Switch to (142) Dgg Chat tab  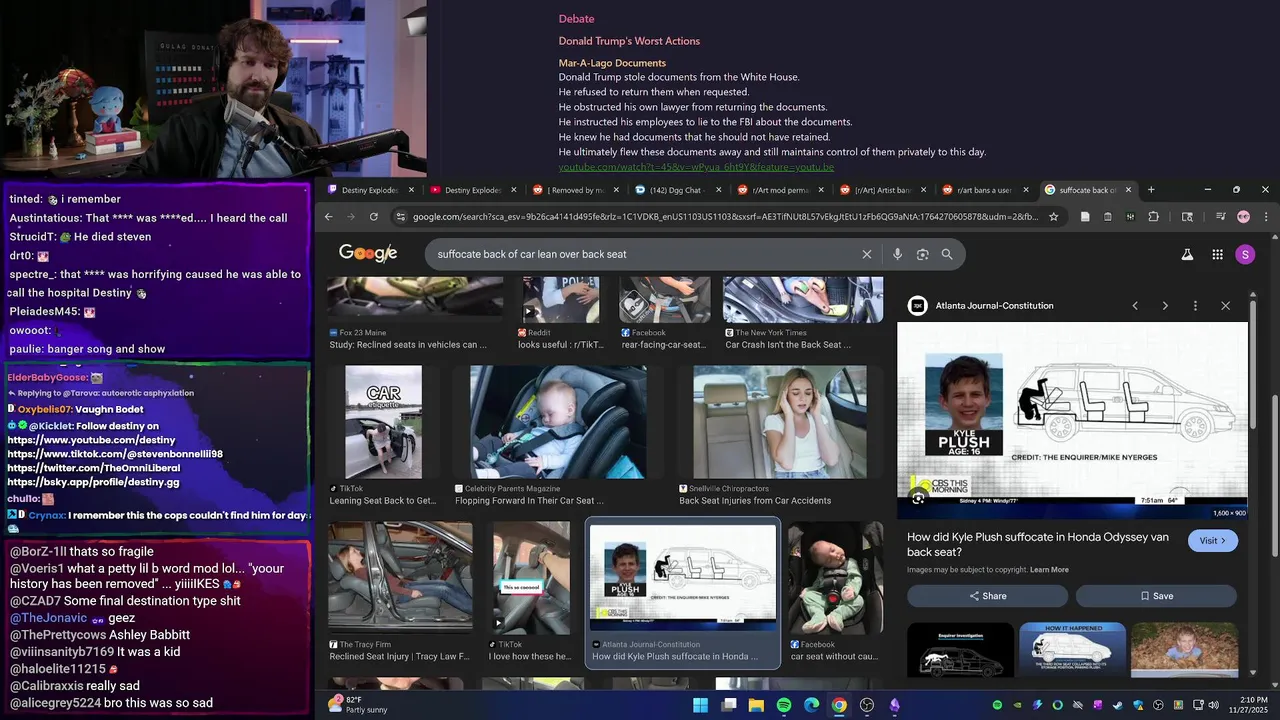pos(678,189)
